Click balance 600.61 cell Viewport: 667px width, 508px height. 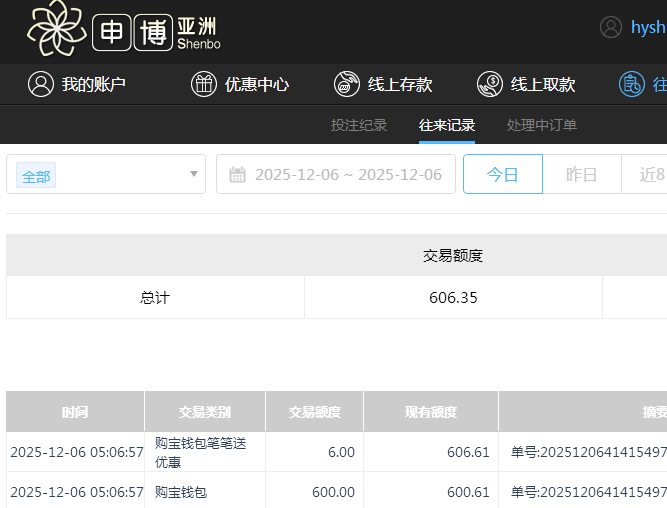(x=431, y=492)
